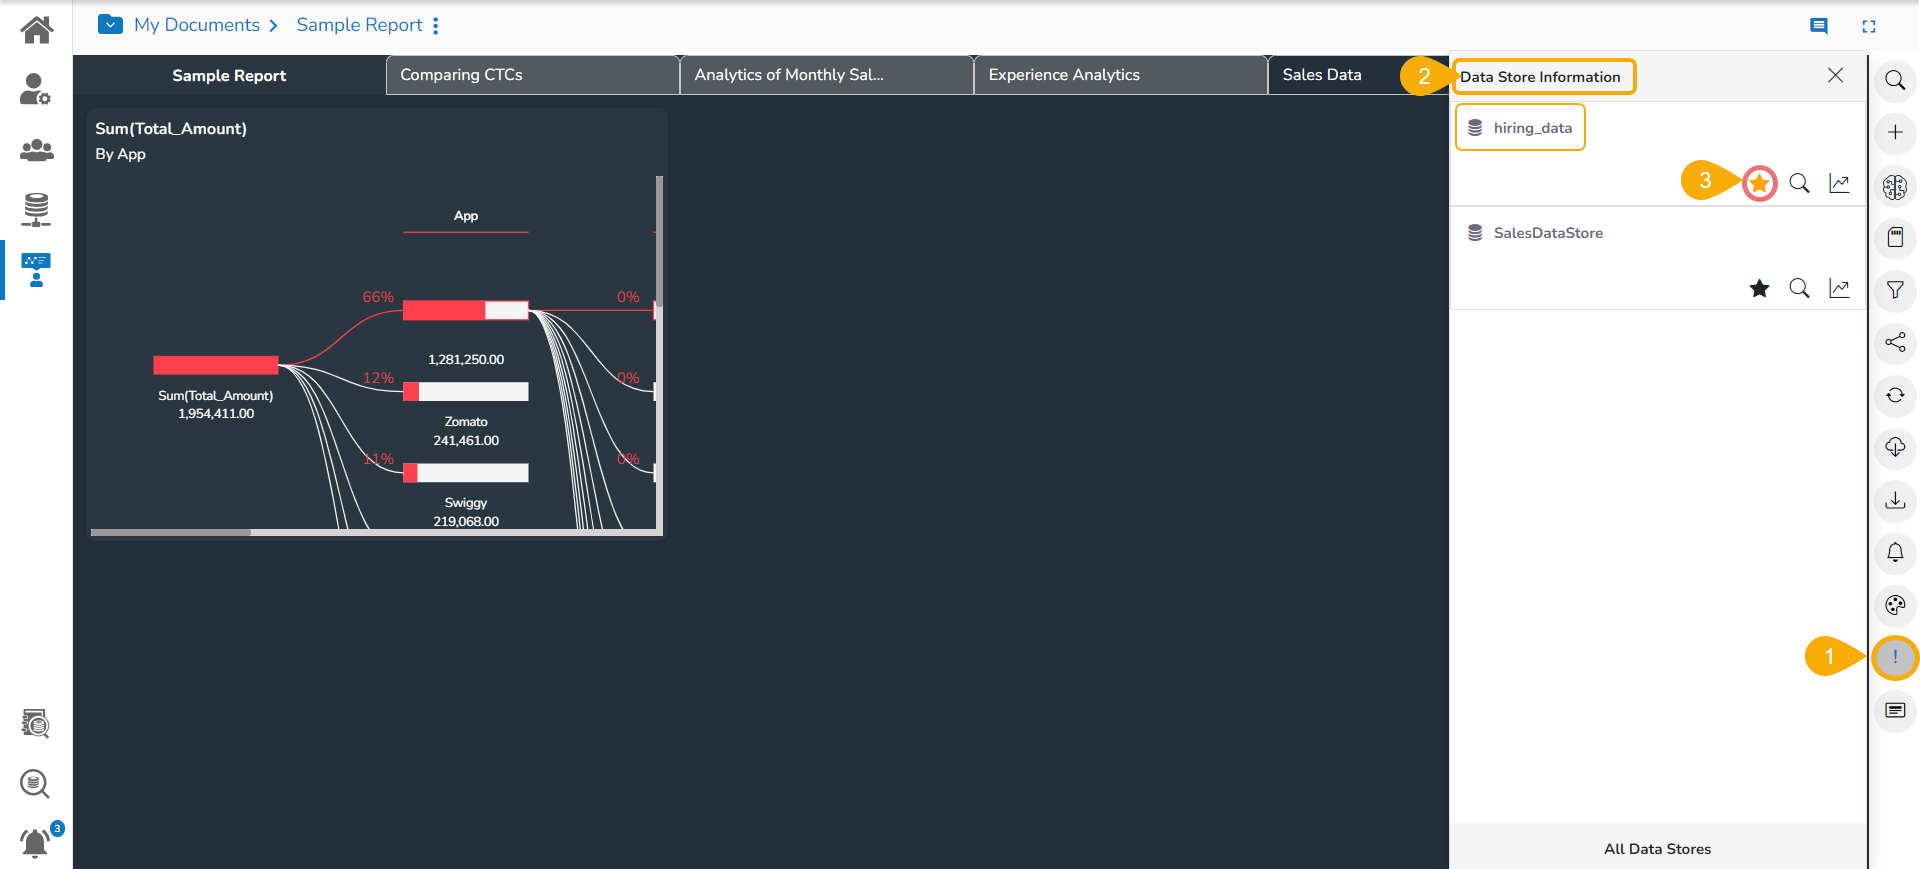Click the 1,281,250.00 value label

[466, 359]
